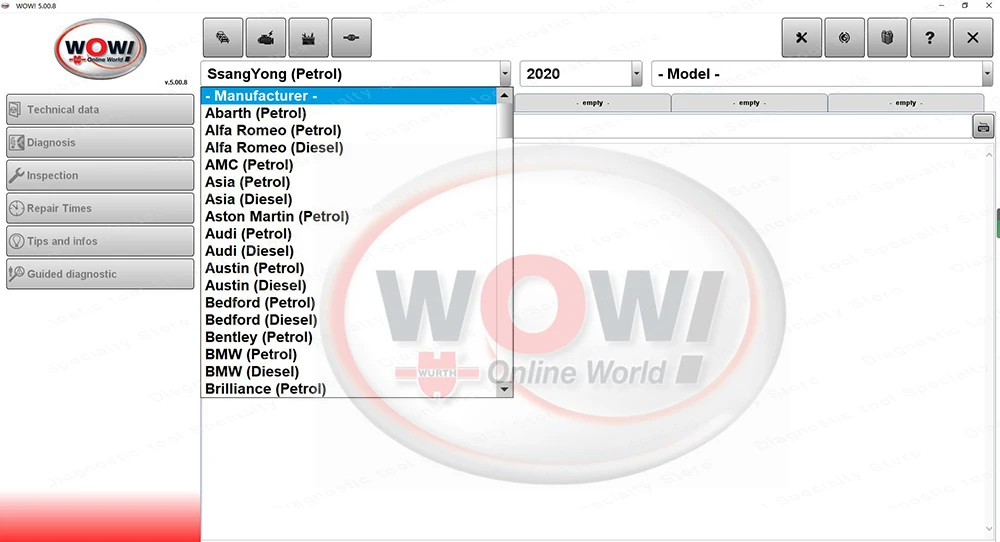
Task: Choose Bedford (Petrol) from the list
Action: pyautogui.click(x=349, y=302)
